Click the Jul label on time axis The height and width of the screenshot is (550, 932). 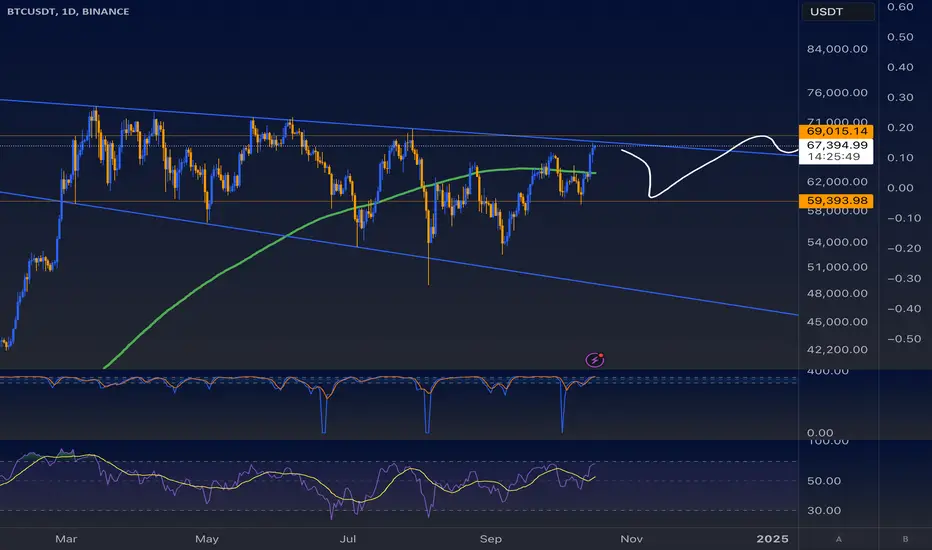click(348, 539)
